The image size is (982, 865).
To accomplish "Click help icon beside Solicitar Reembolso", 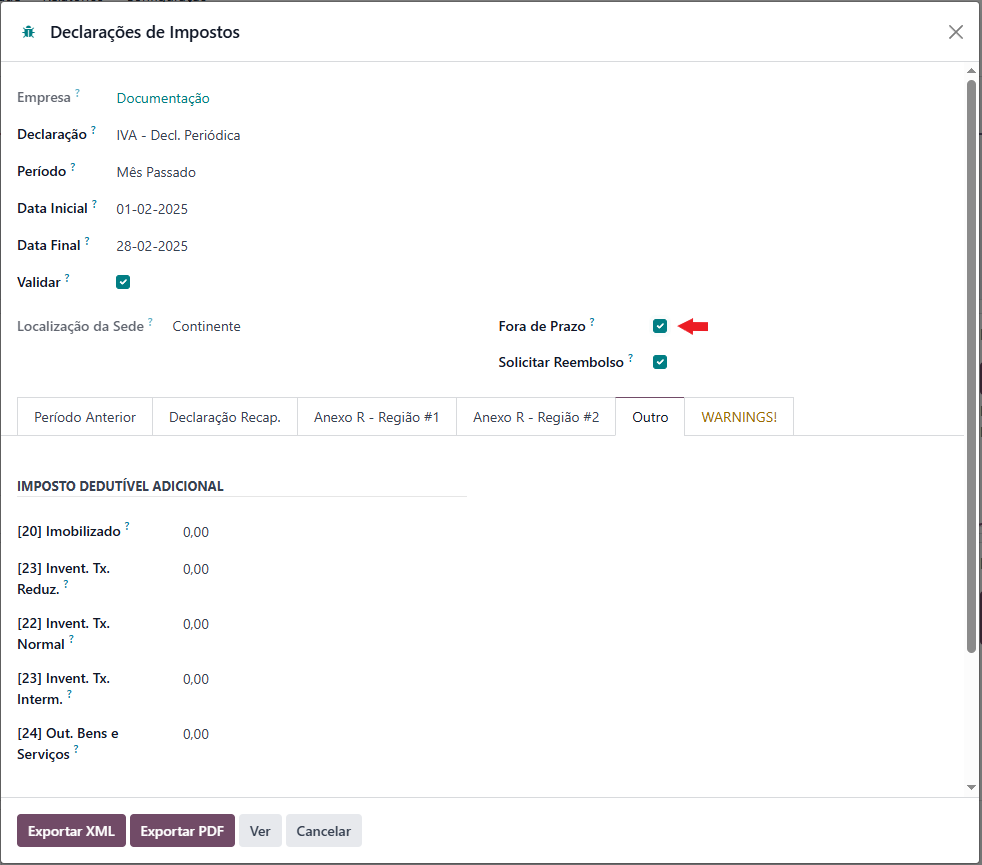I will (631, 358).
